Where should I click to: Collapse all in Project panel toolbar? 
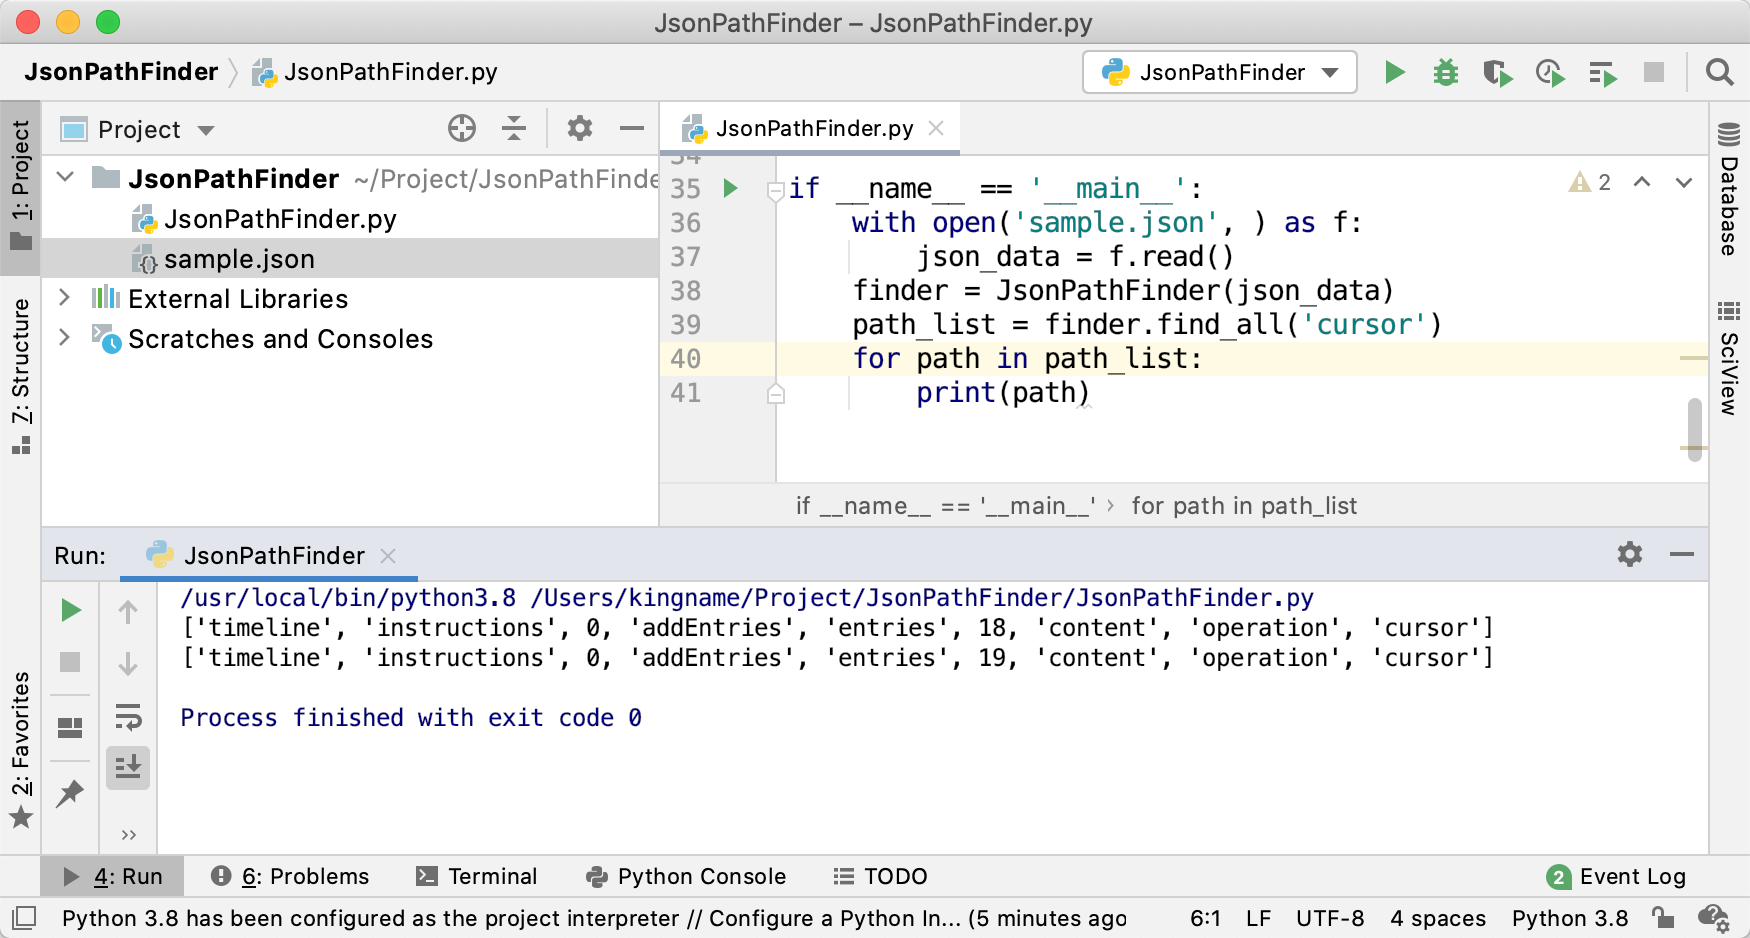click(x=514, y=129)
